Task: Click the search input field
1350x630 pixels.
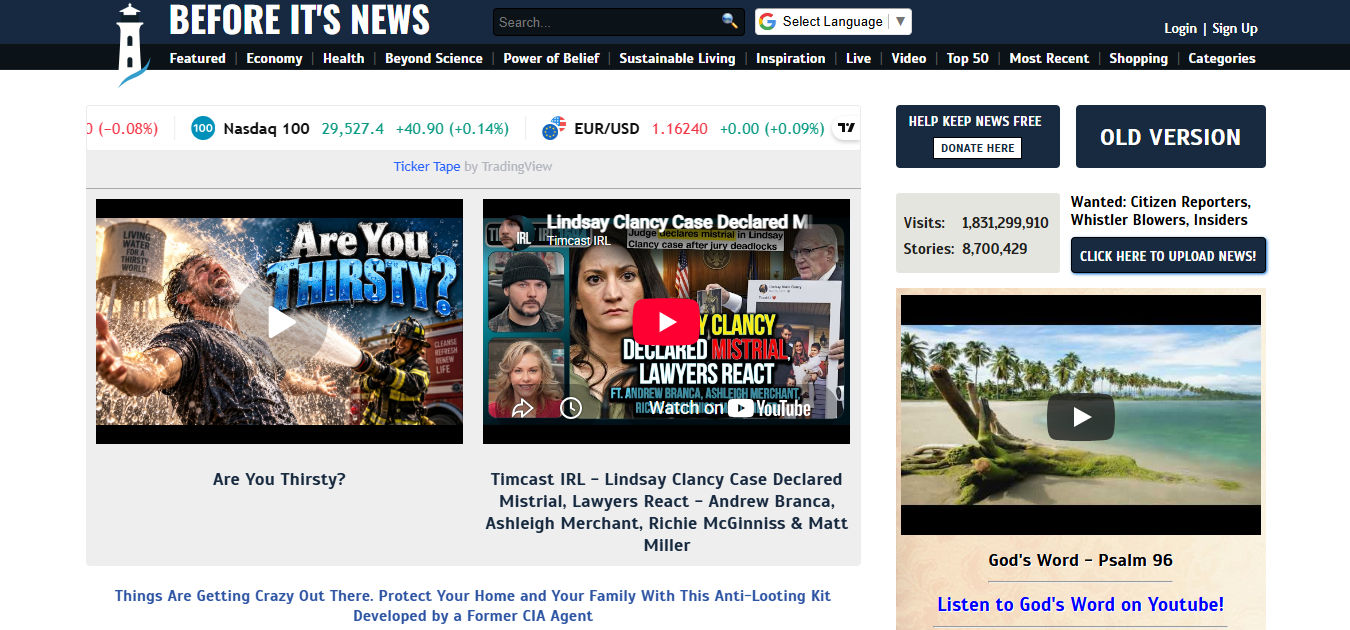Action: click(608, 22)
